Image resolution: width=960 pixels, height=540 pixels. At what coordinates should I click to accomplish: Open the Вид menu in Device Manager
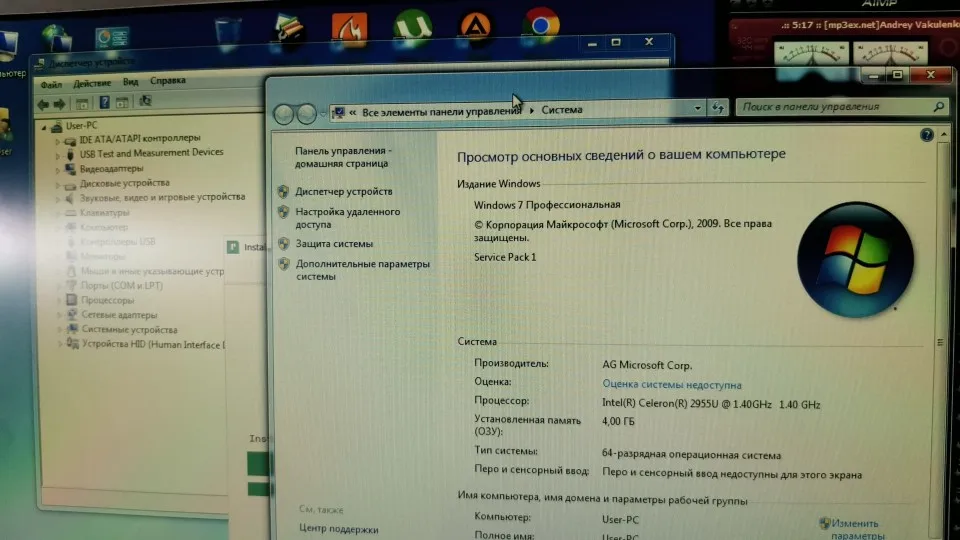(130, 81)
